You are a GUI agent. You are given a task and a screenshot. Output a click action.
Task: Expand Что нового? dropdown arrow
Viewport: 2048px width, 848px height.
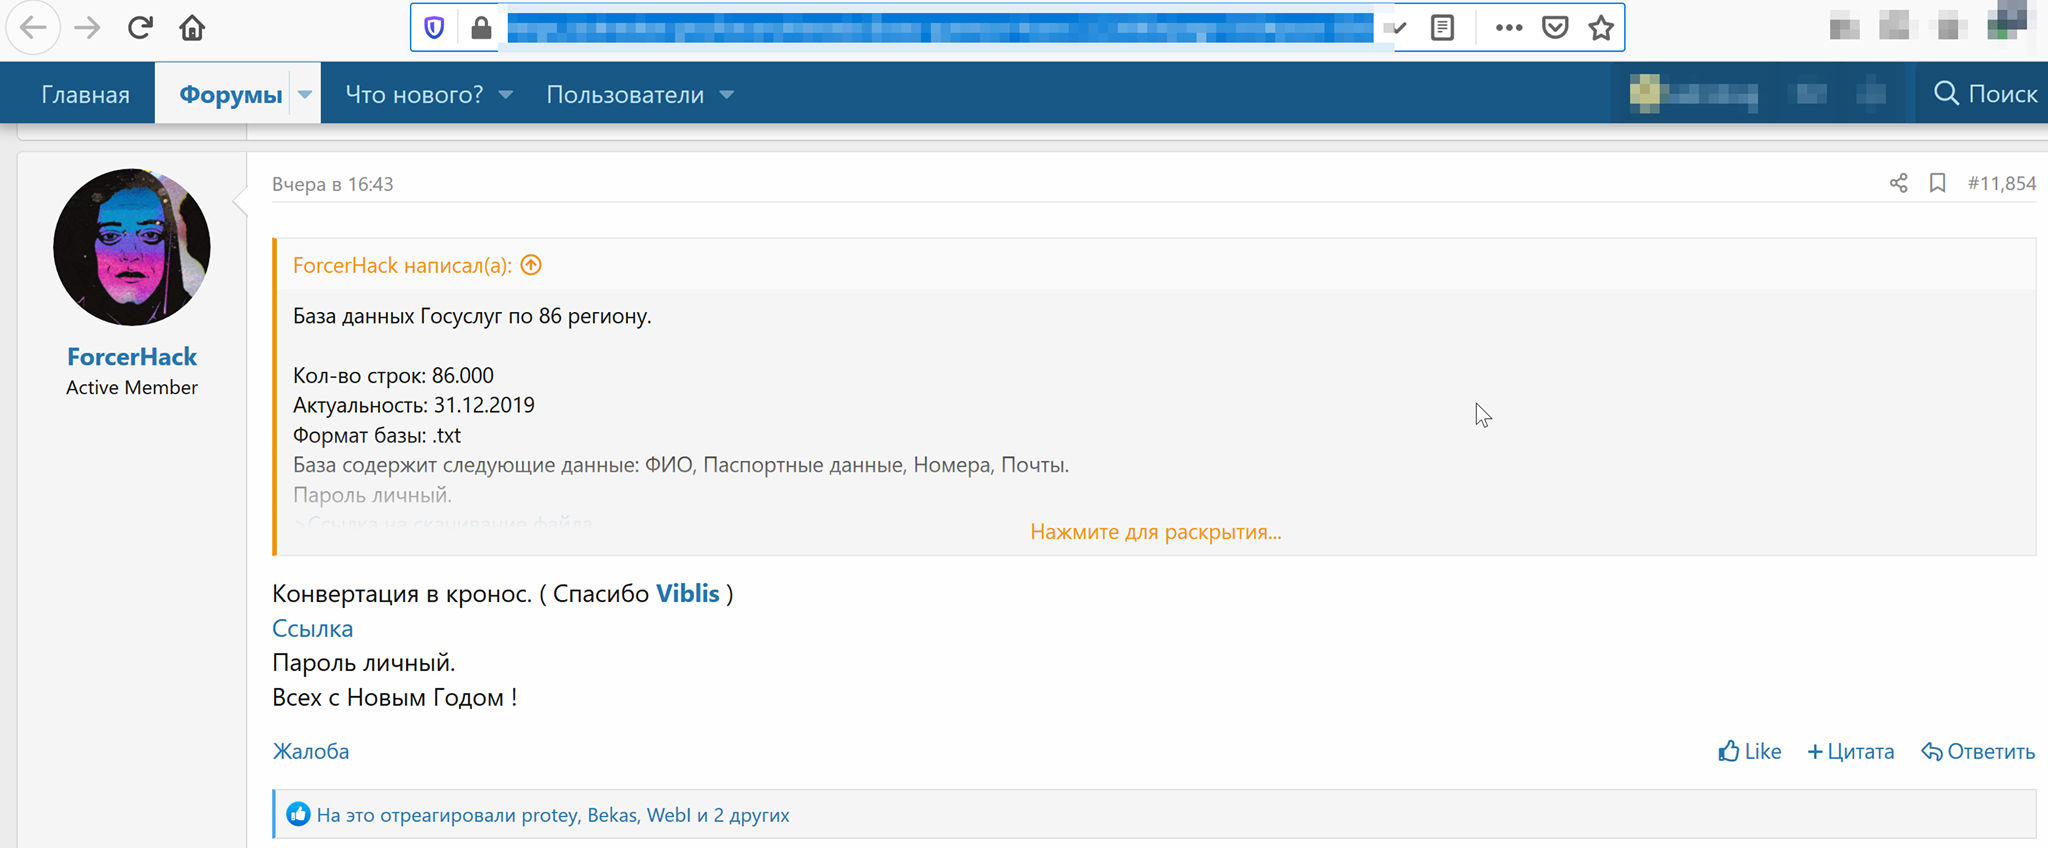click(x=506, y=94)
